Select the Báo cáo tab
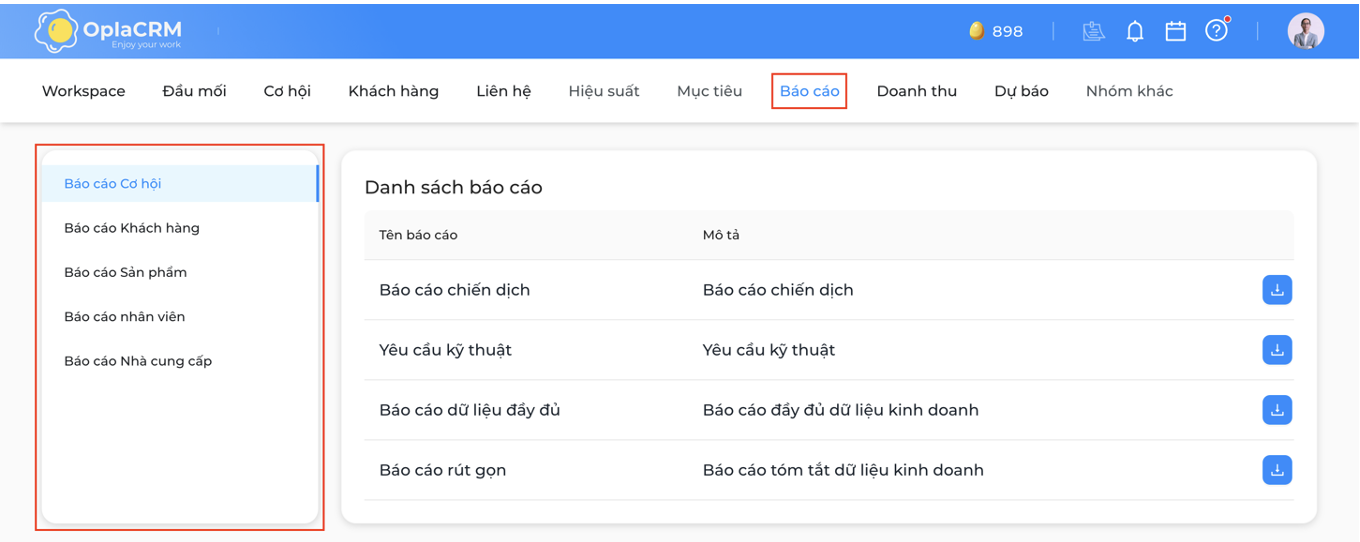The width and height of the screenshot is (1360, 542). point(810,91)
